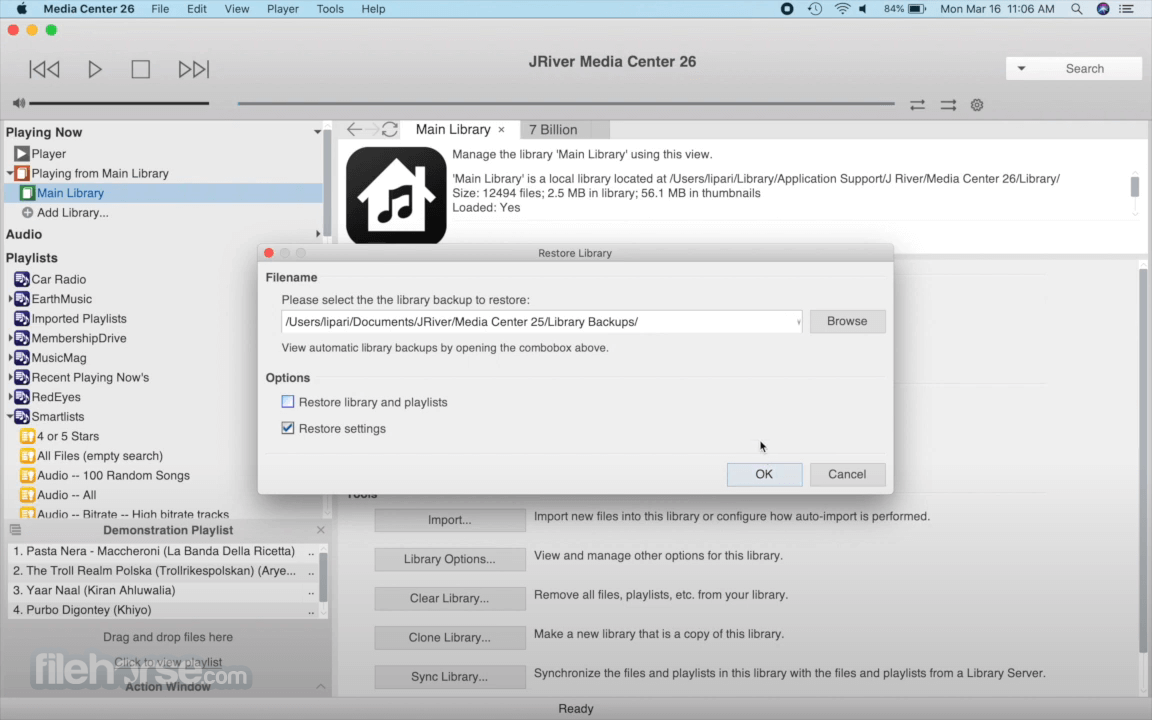
Task: Click the Add Library plus icon
Action: click(x=27, y=212)
